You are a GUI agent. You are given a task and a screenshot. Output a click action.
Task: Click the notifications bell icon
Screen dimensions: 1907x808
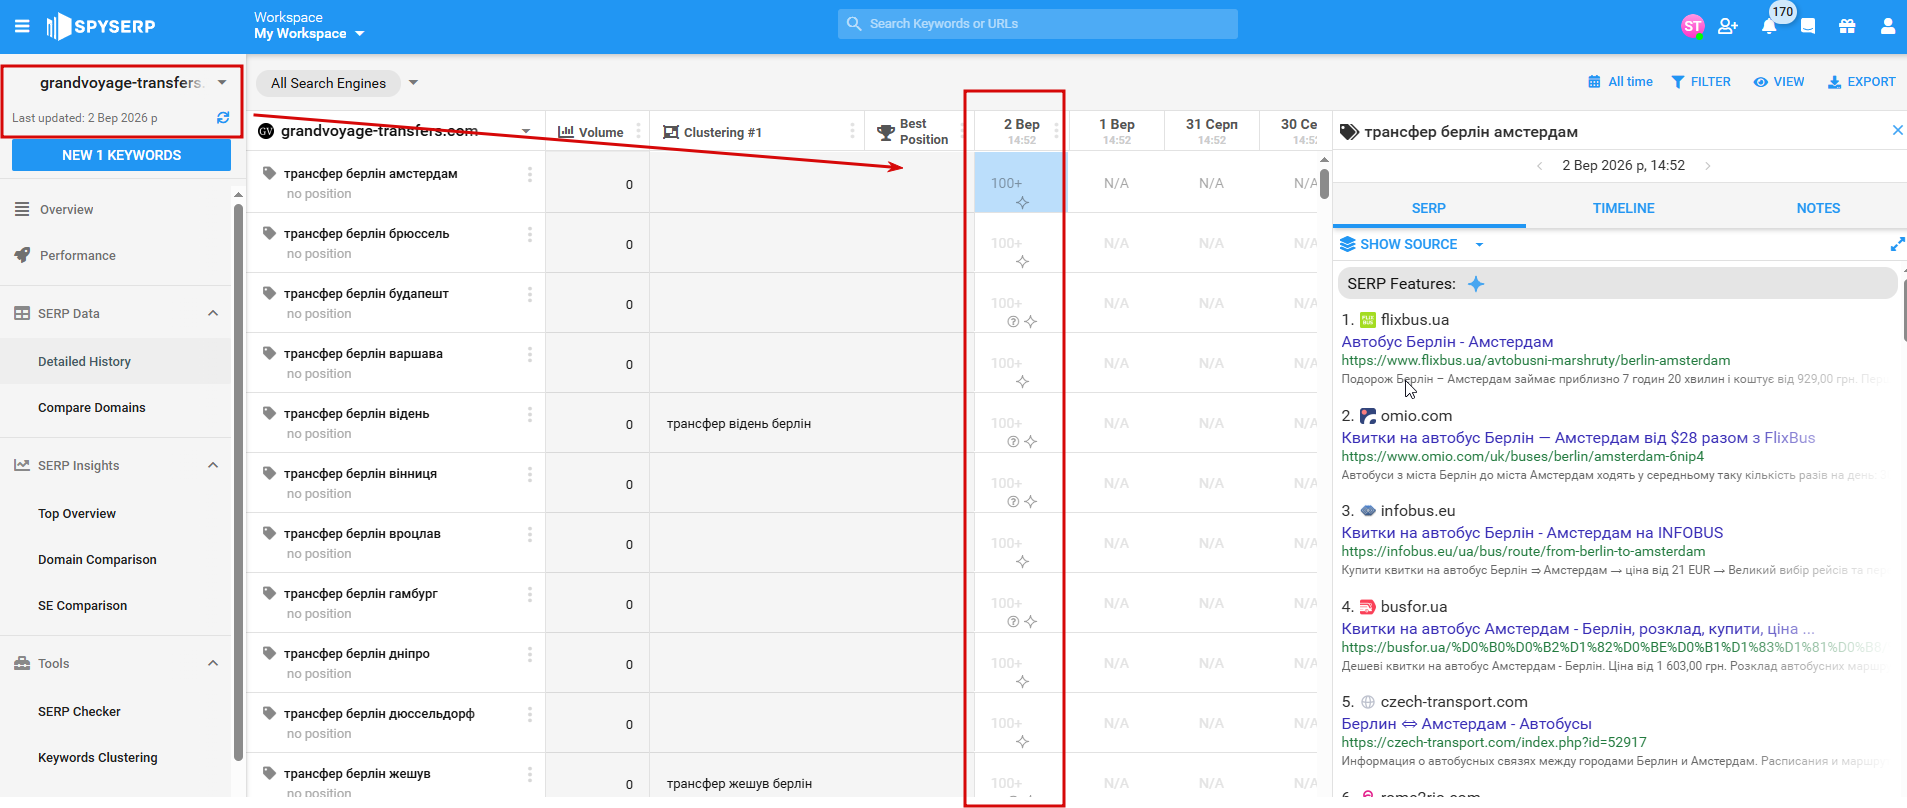(1769, 26)
